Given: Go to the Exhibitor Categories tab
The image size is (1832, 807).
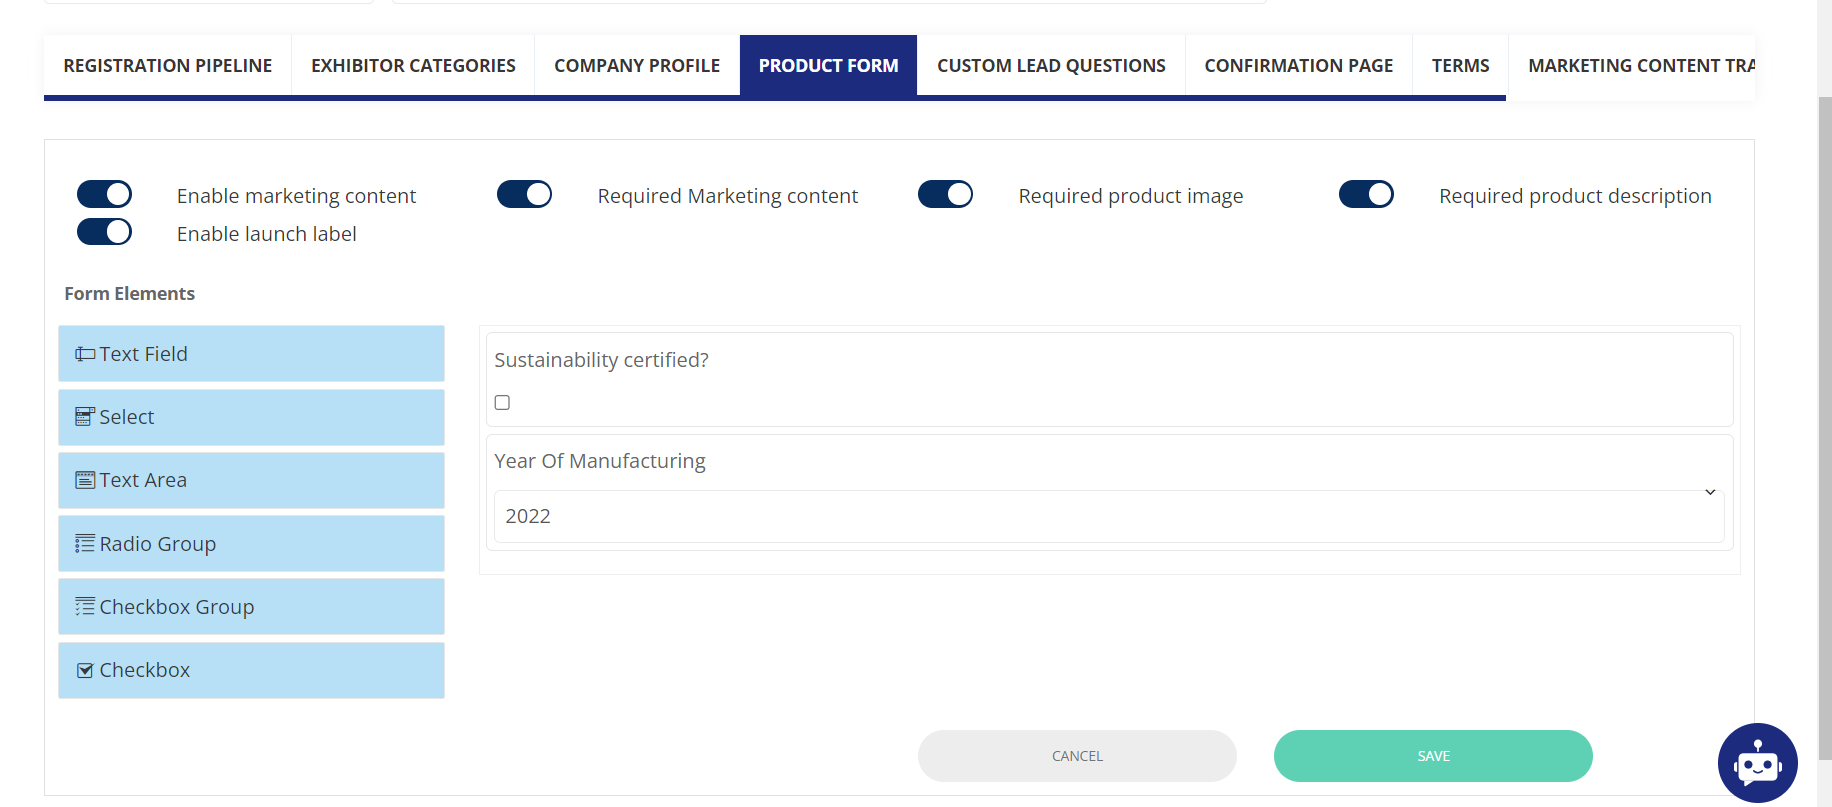Looking at the screenshot, I should point(413,66).
